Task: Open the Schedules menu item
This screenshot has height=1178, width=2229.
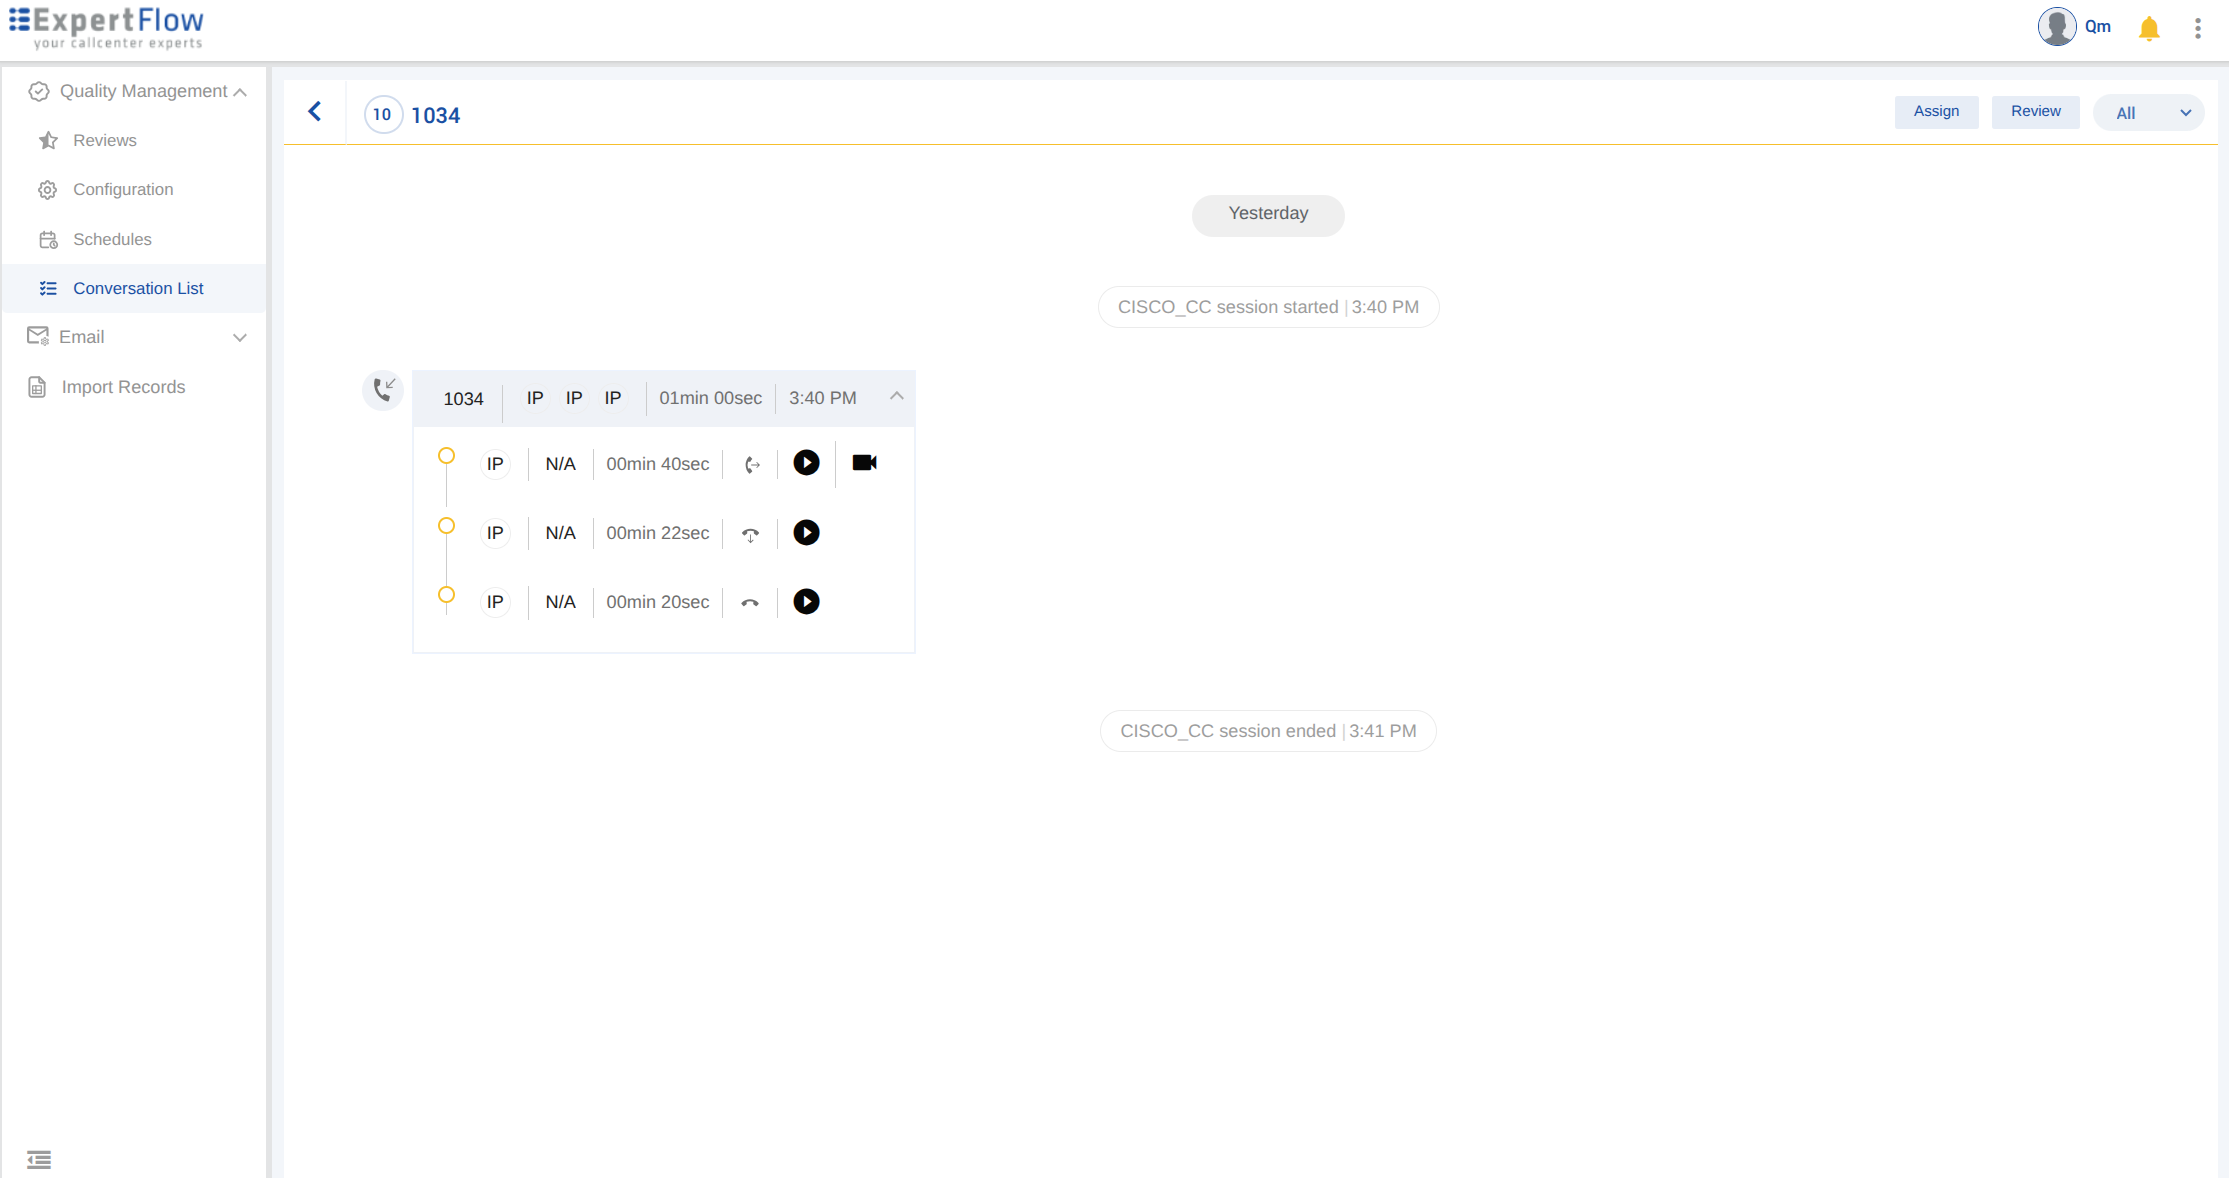Action: coord(112,239)
